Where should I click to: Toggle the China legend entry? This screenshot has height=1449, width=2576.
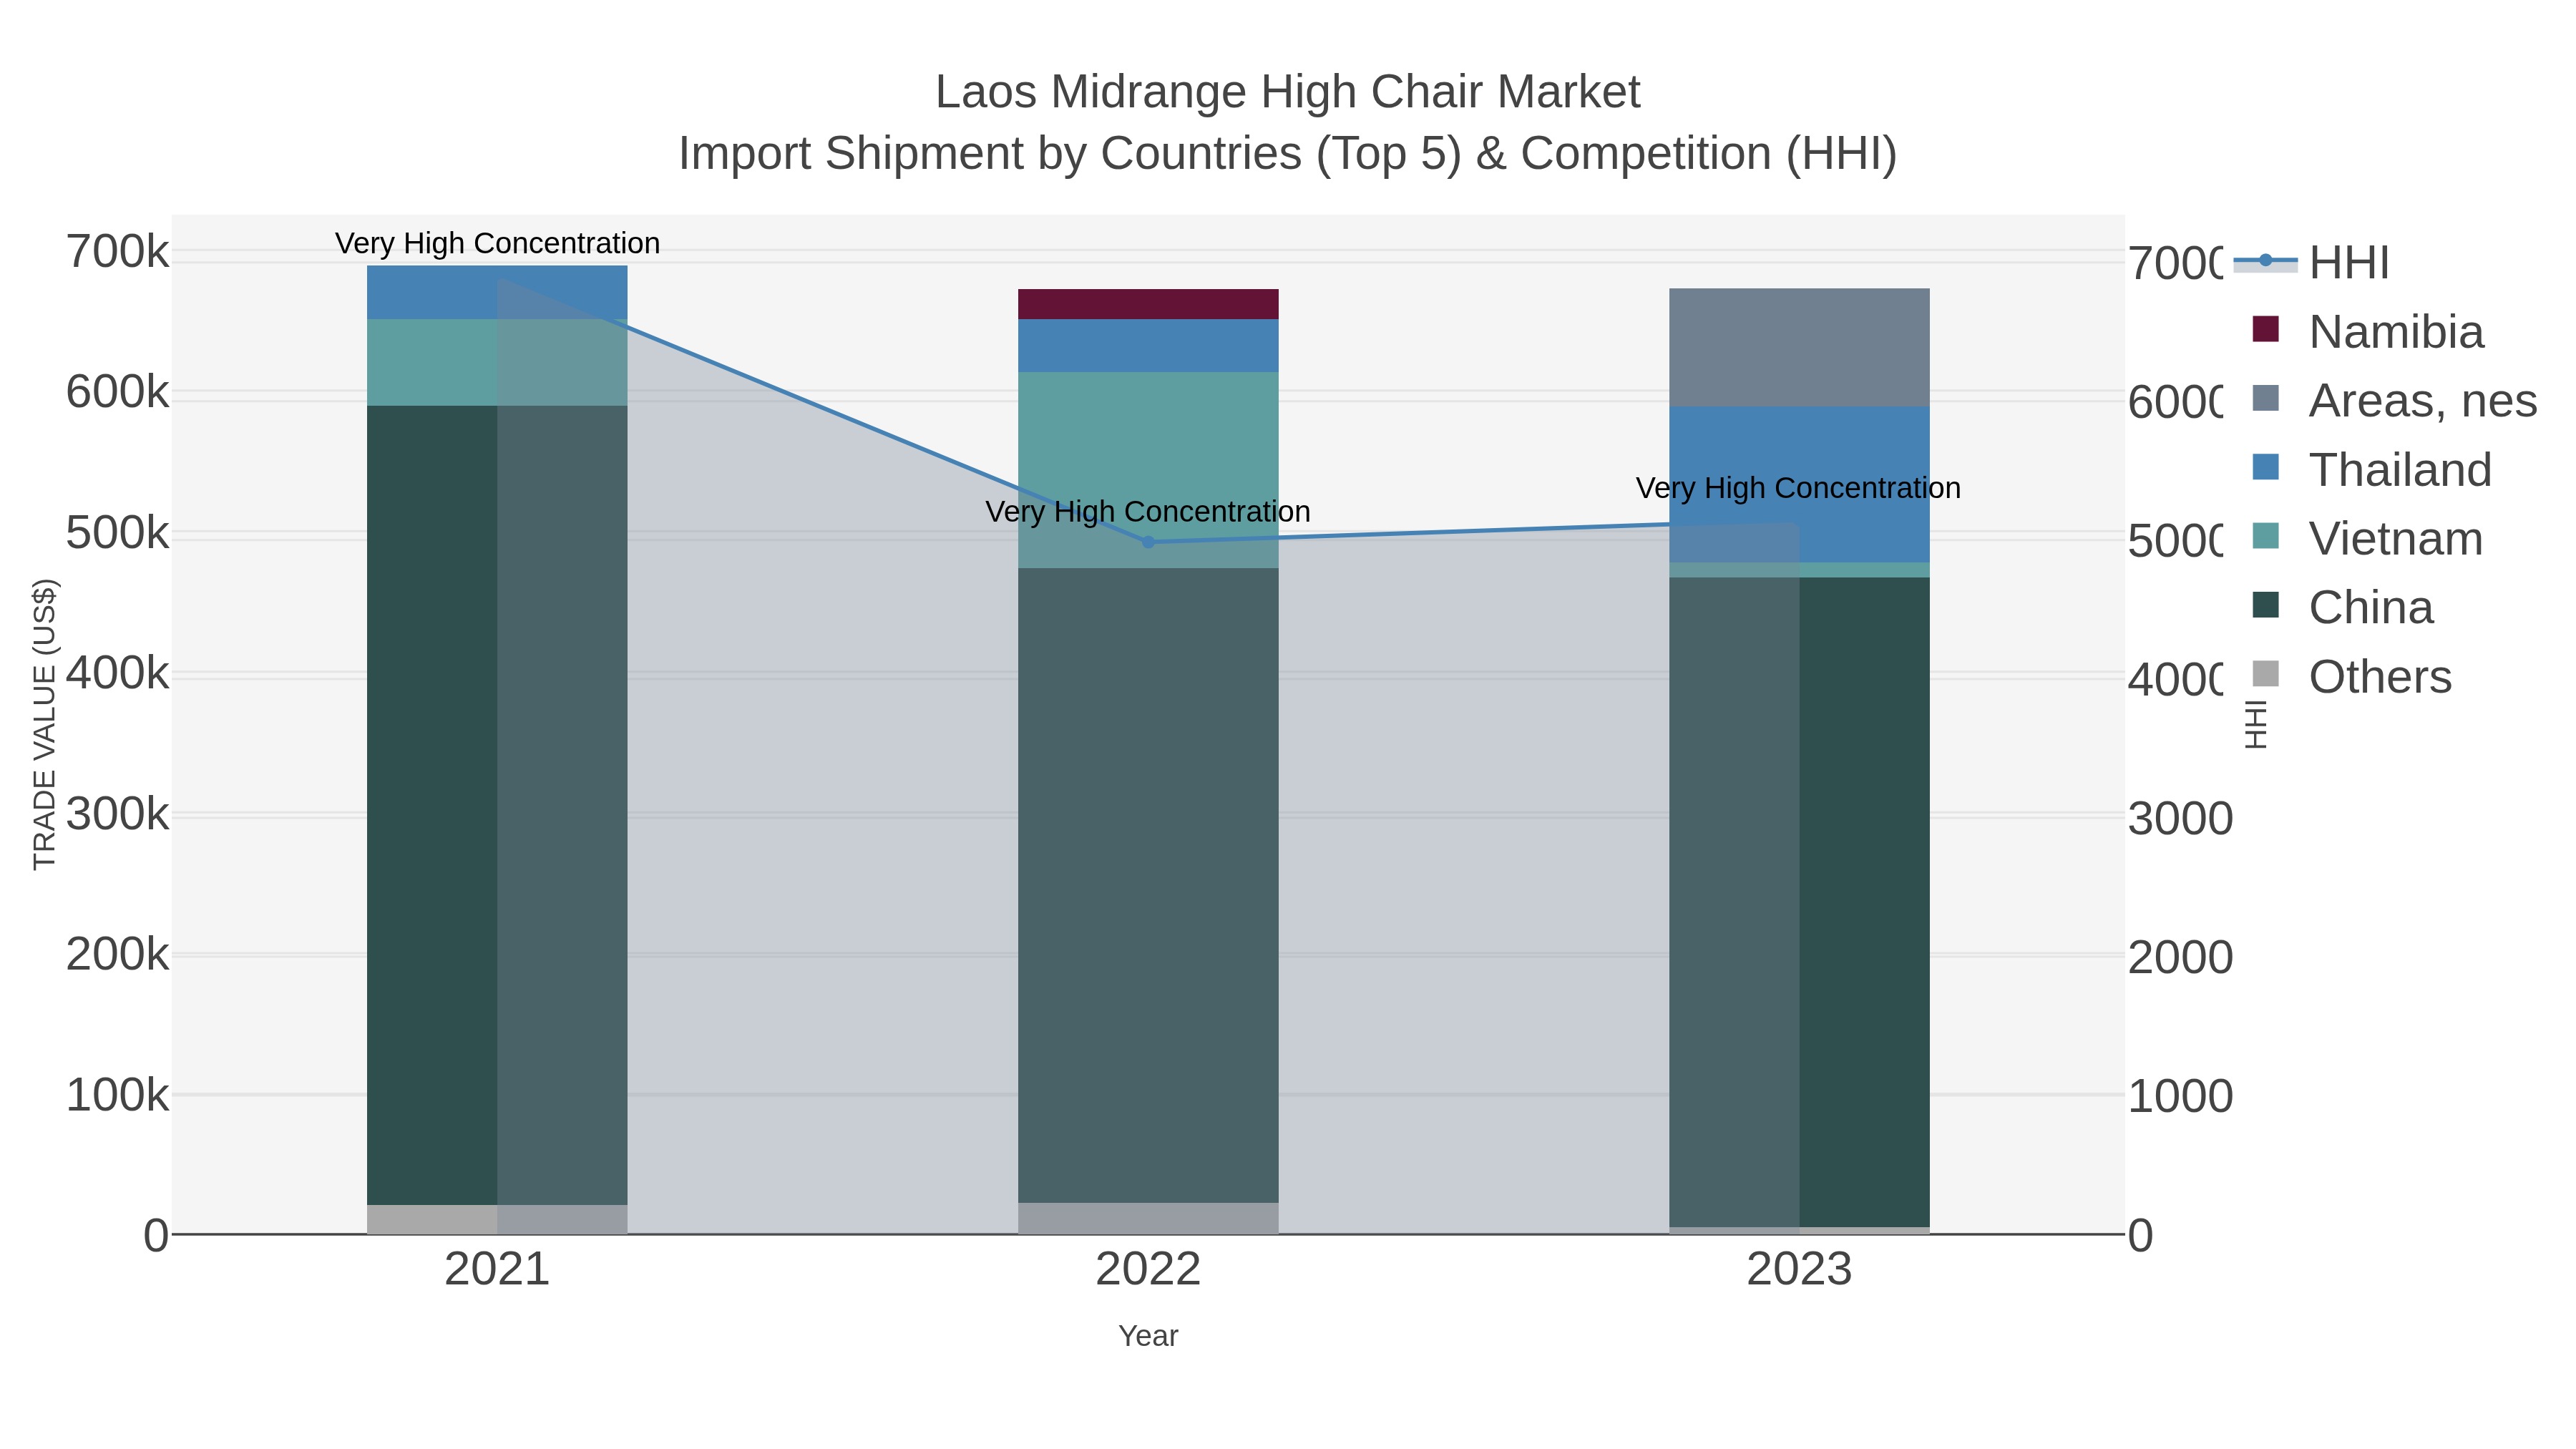pyautogui.click(x=2342, y=607)
